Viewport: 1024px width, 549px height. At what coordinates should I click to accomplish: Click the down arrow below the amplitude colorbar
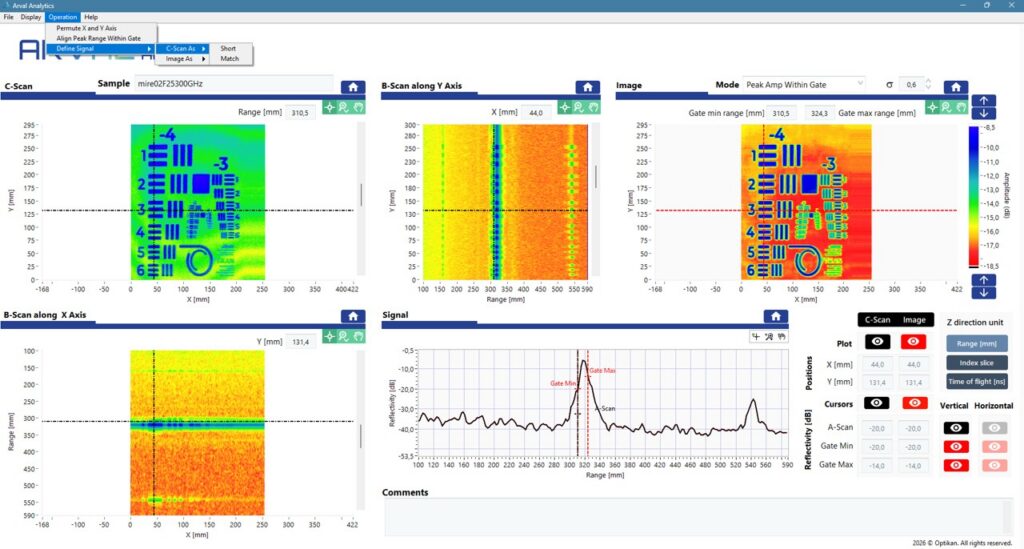pyautogui.click(x=984, y=293)
